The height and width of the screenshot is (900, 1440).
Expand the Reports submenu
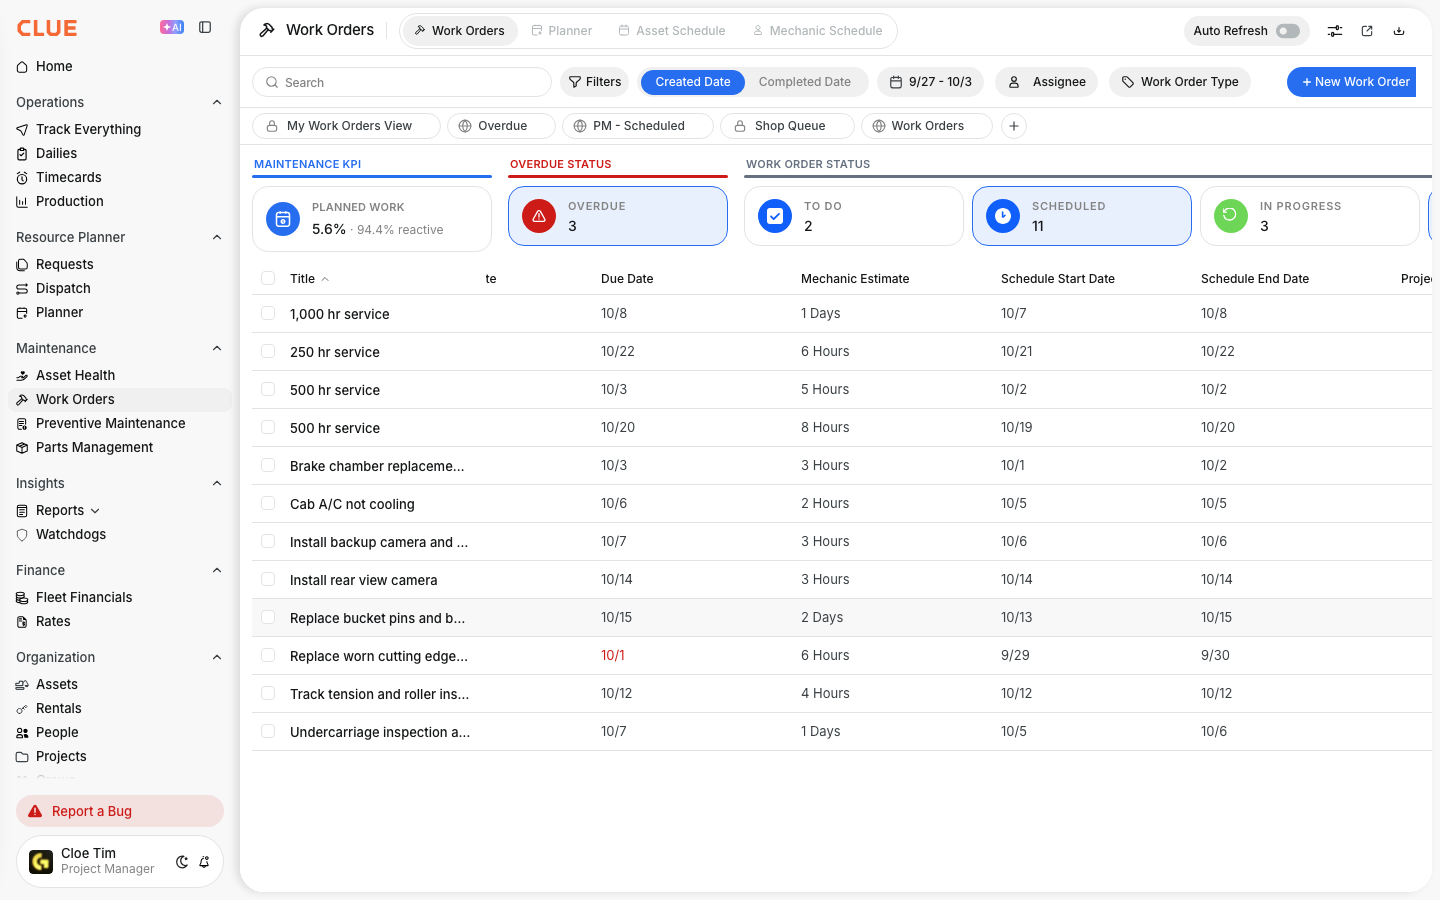click(x=95, y=510)
